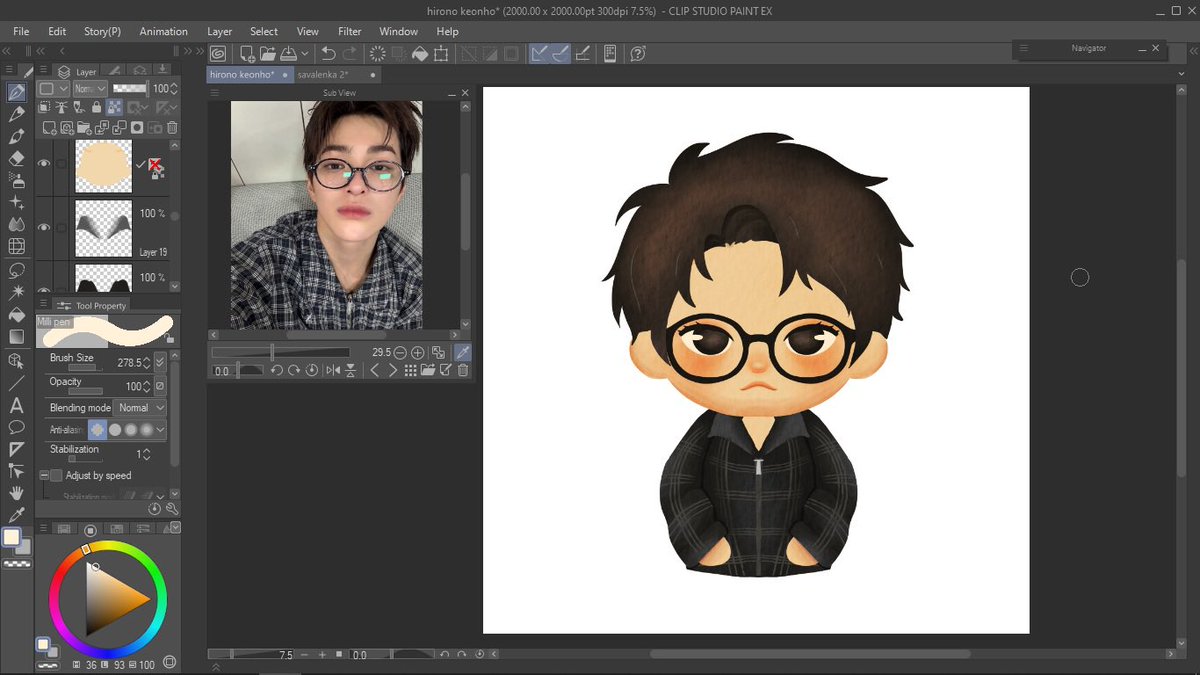Select the Blend tool
The height and width of the screenshot is (675, 1200).
point(16,224)
